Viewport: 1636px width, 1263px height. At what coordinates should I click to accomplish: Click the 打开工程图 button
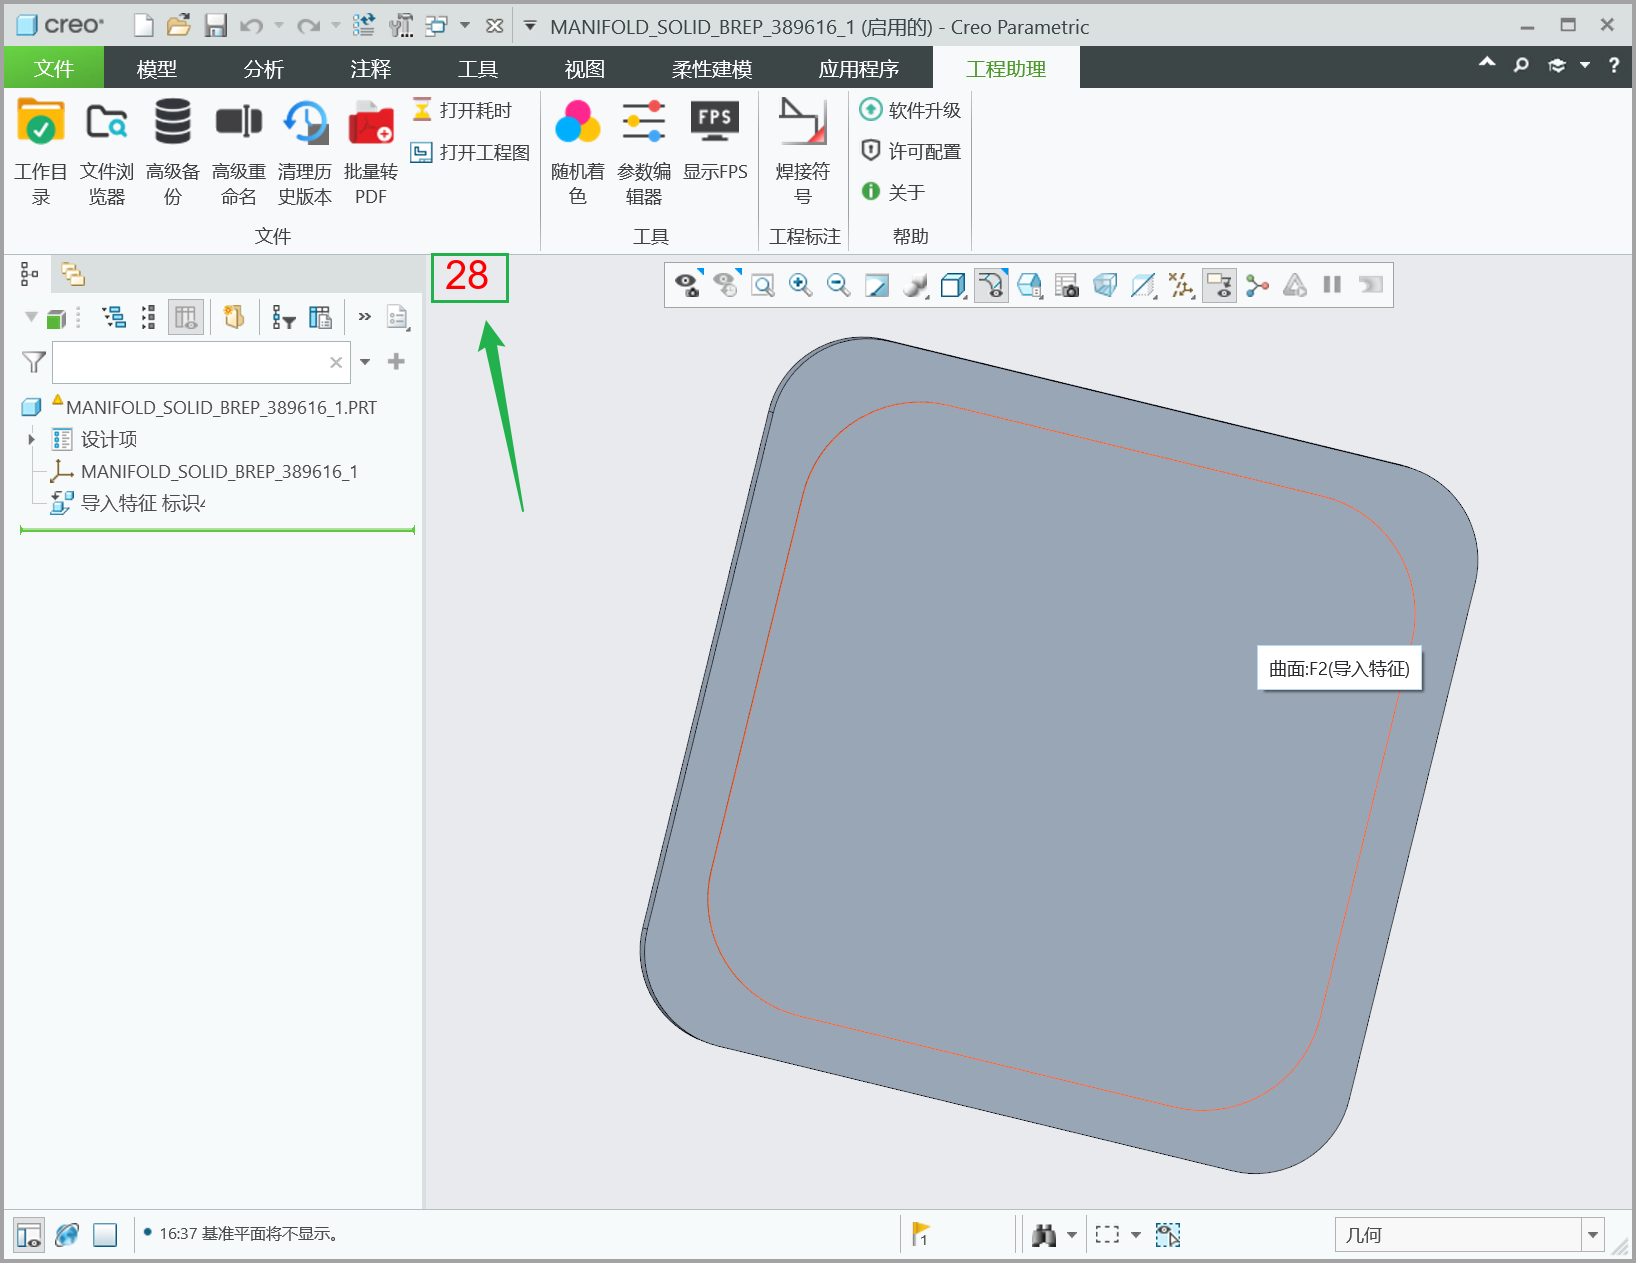pos(471,153)
